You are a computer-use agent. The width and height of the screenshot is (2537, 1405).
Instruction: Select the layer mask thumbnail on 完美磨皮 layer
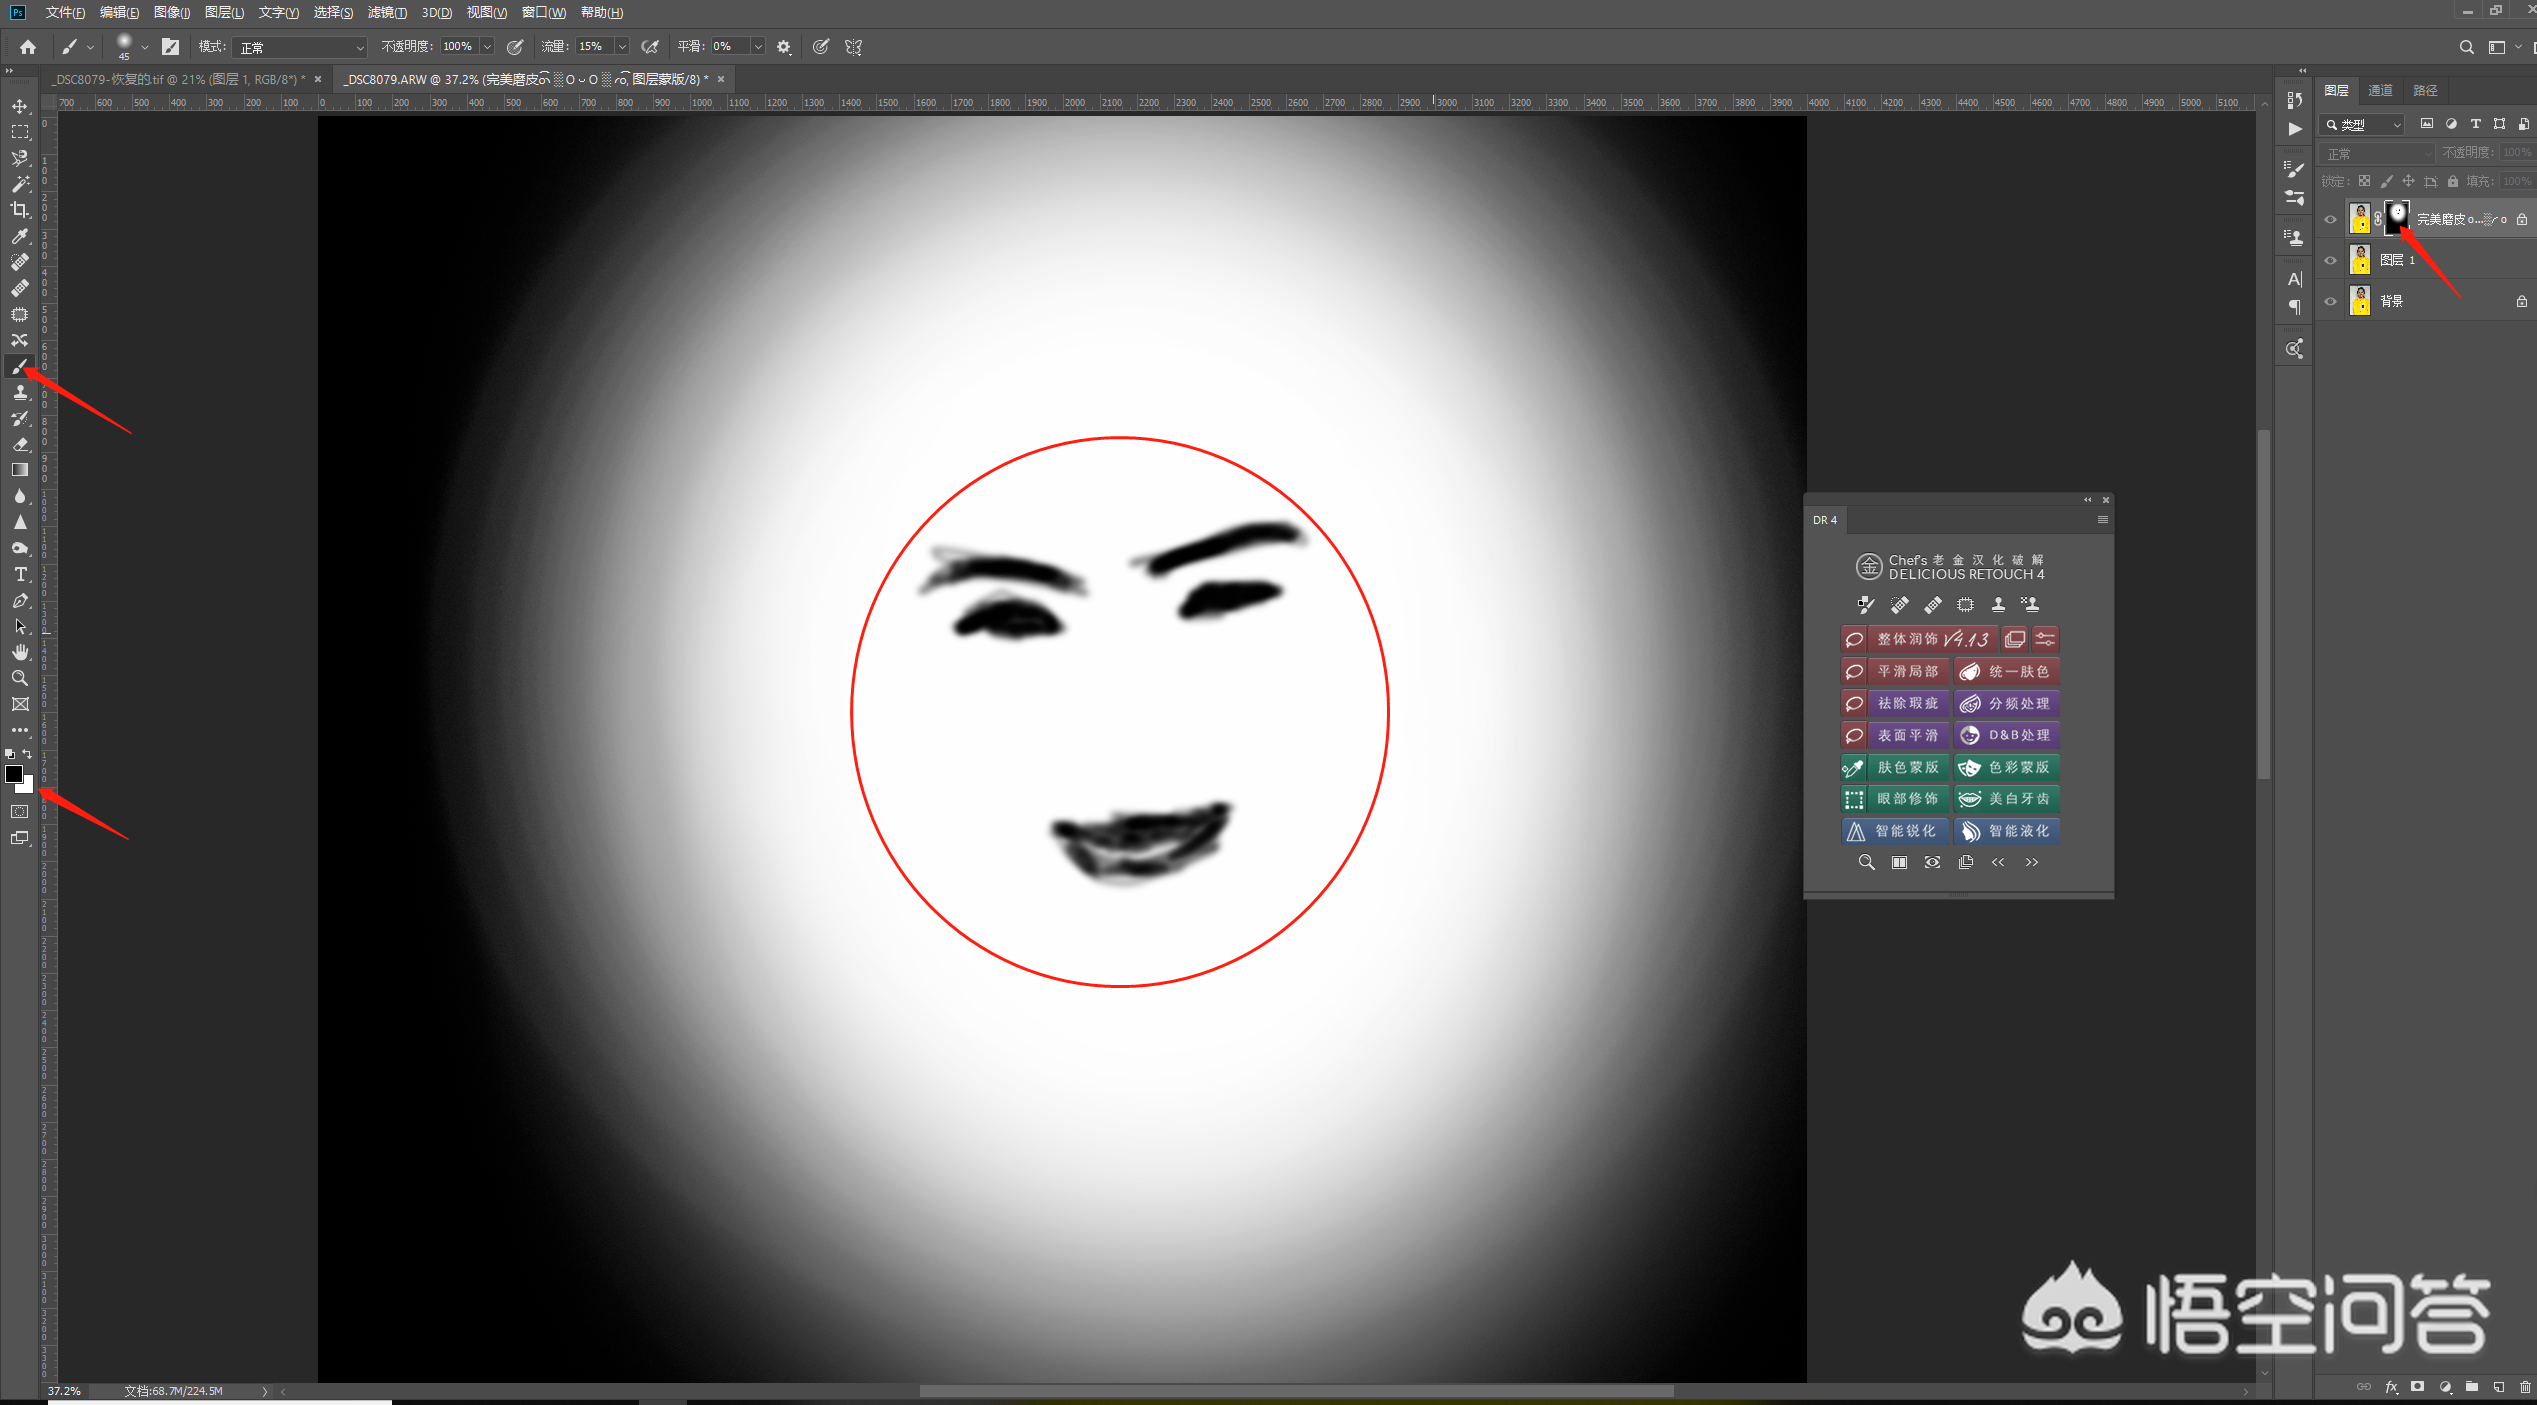click(2396, 217)
